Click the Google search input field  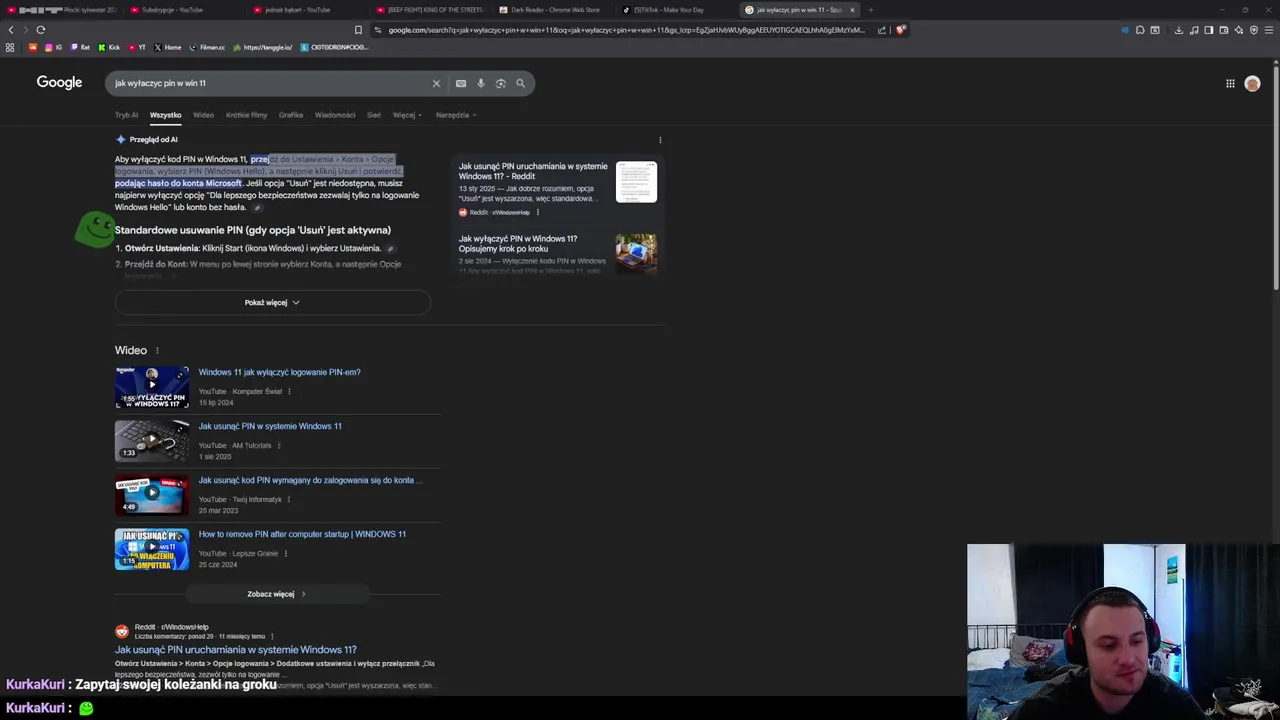270,84
